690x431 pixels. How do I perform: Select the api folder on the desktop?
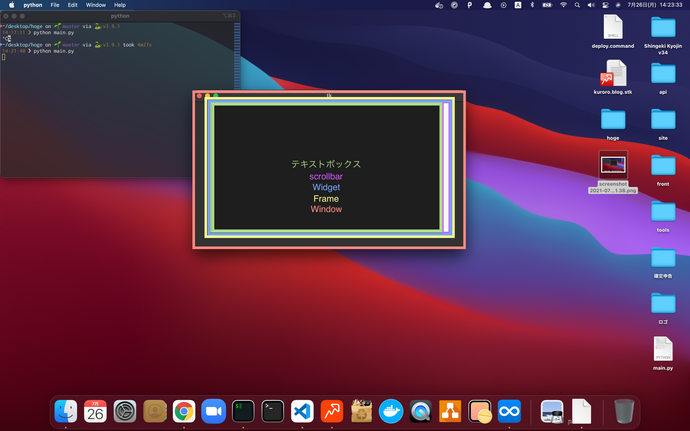pyautogui.click(x=663, y=74)
